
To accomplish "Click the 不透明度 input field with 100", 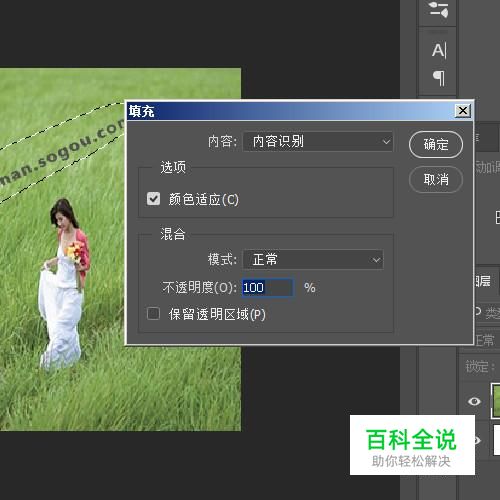I will pyautogui.click(x=268, y=287).
